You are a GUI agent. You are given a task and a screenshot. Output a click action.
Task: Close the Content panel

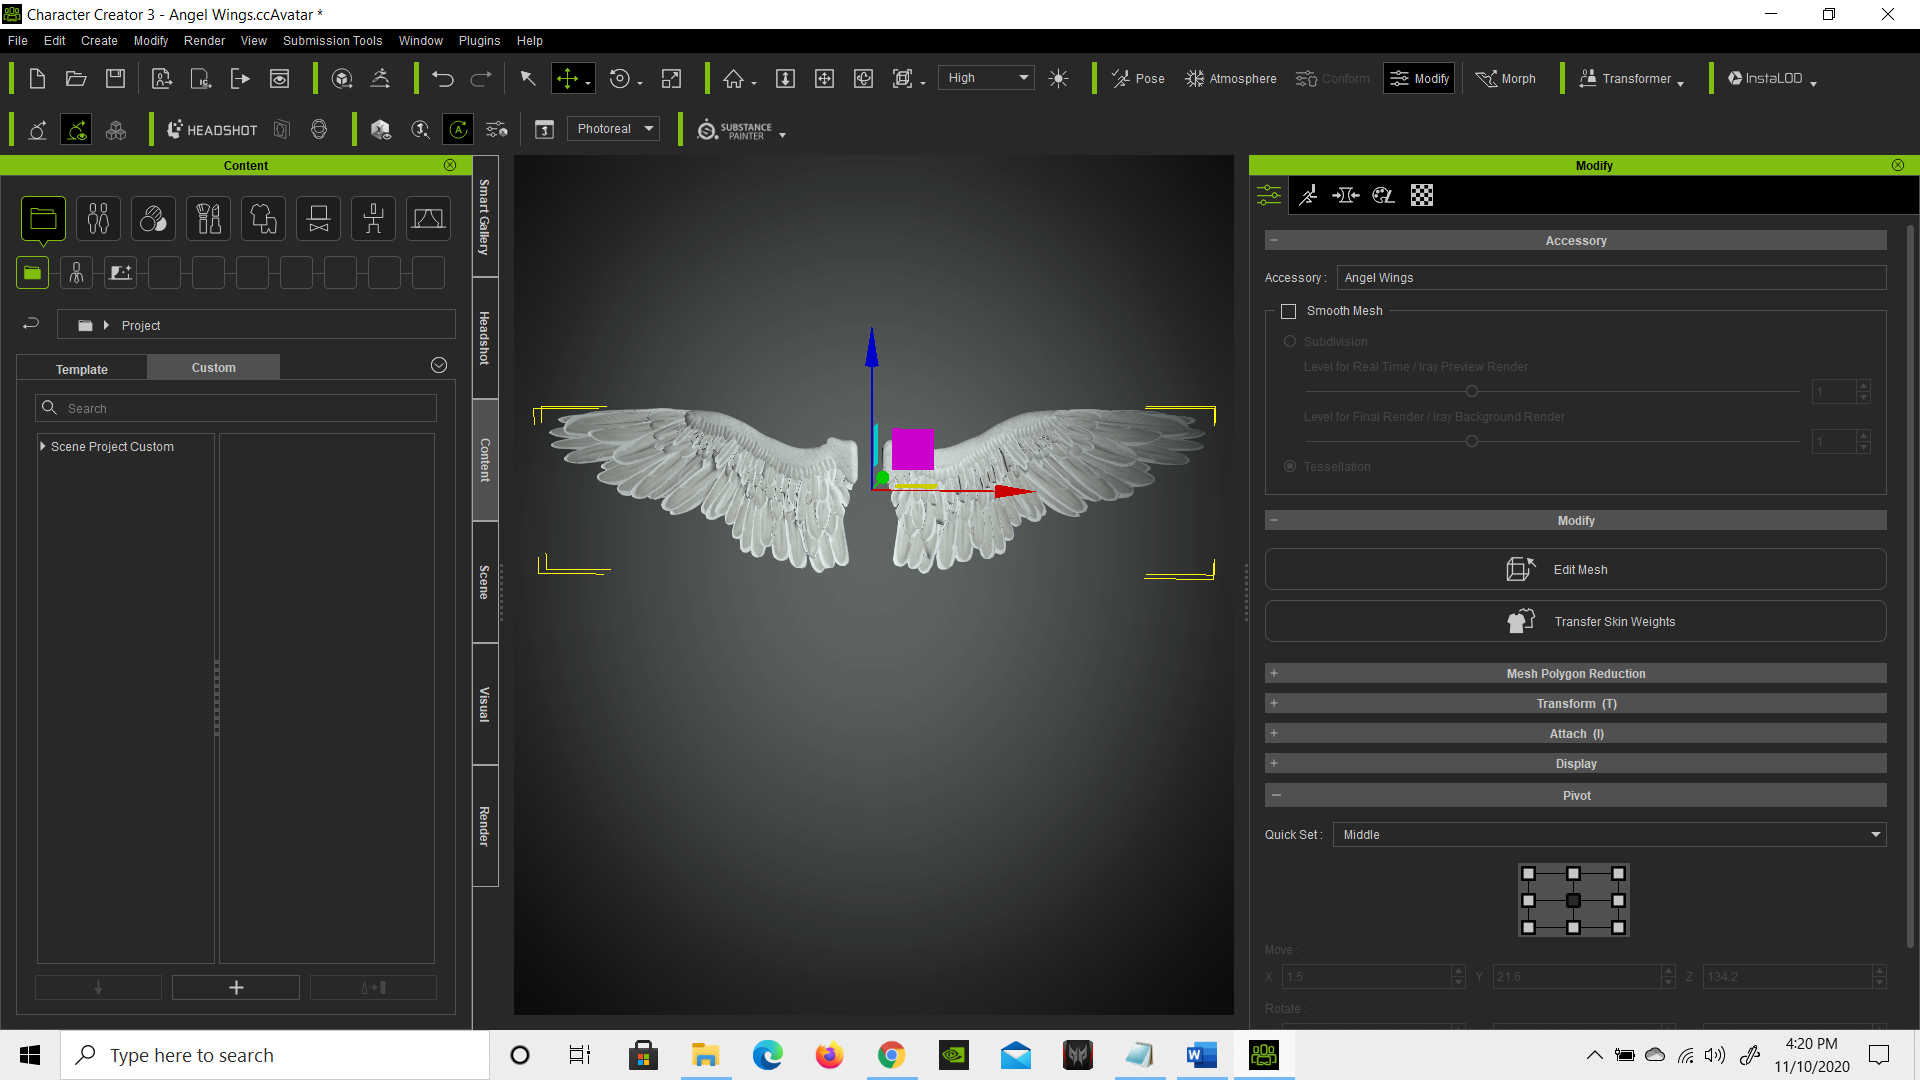(x=450, y=165)
